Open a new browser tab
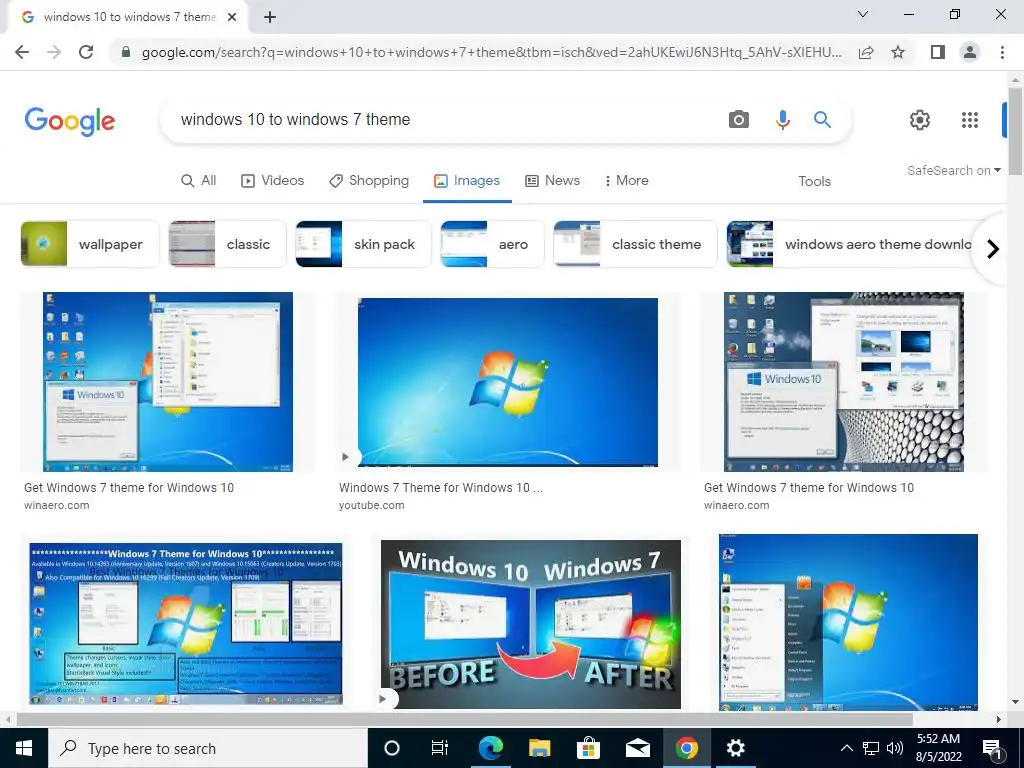The height and width of the screenshot is (768, 1024). click(270, 17)
